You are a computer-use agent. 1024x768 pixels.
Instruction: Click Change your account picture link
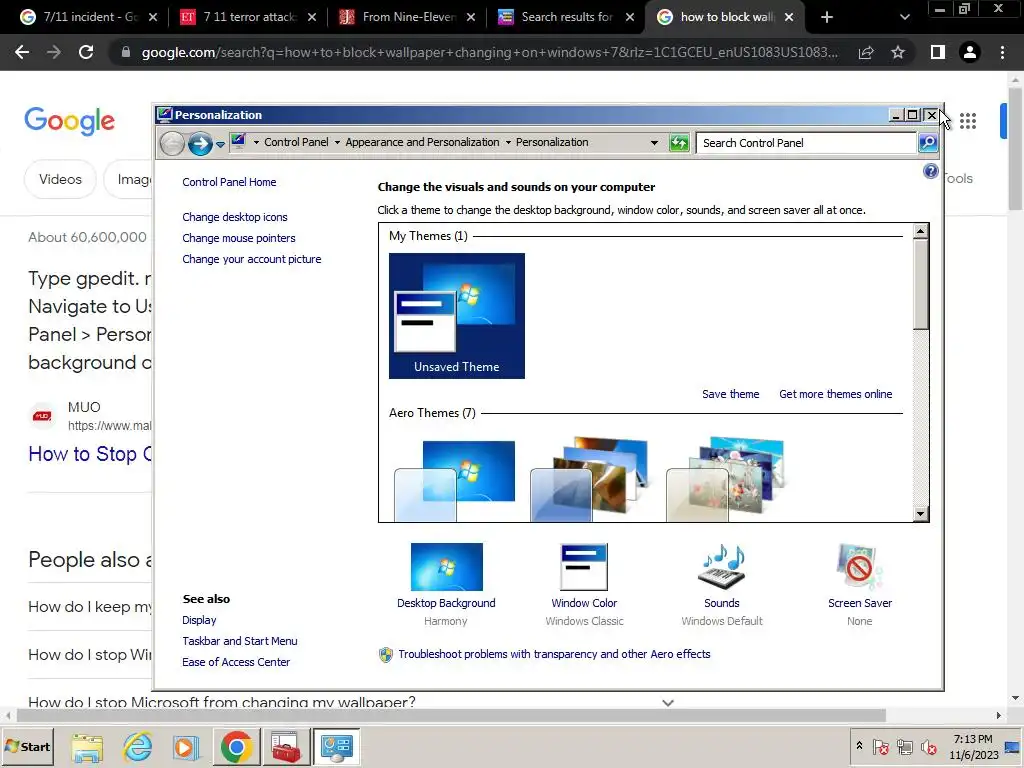tap(252, 259)
